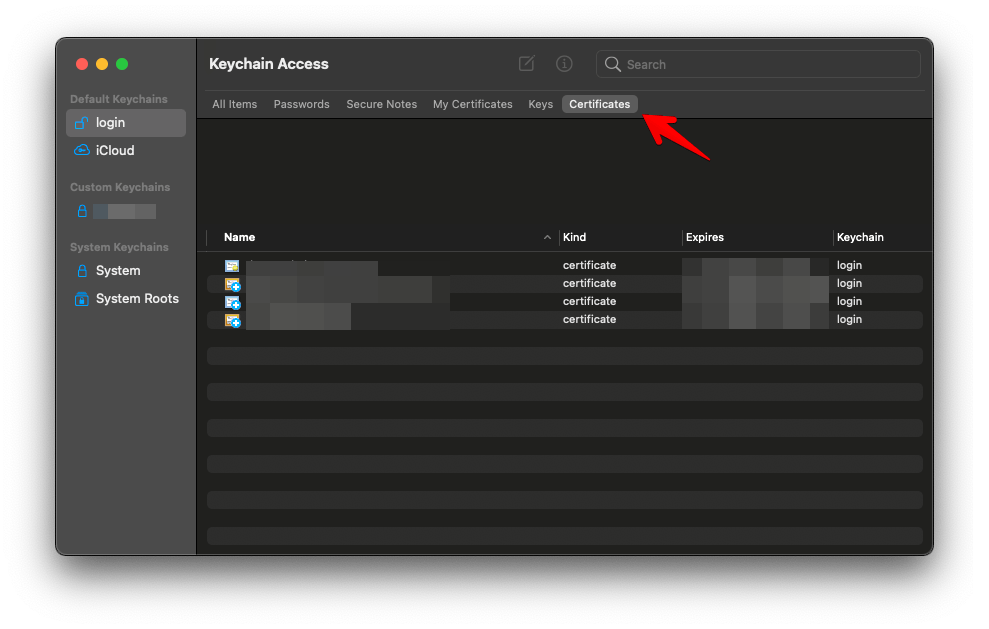Select the blurred custom keychain entry
The width and height of the screenshot is (989, 629).
pos(124,211)
